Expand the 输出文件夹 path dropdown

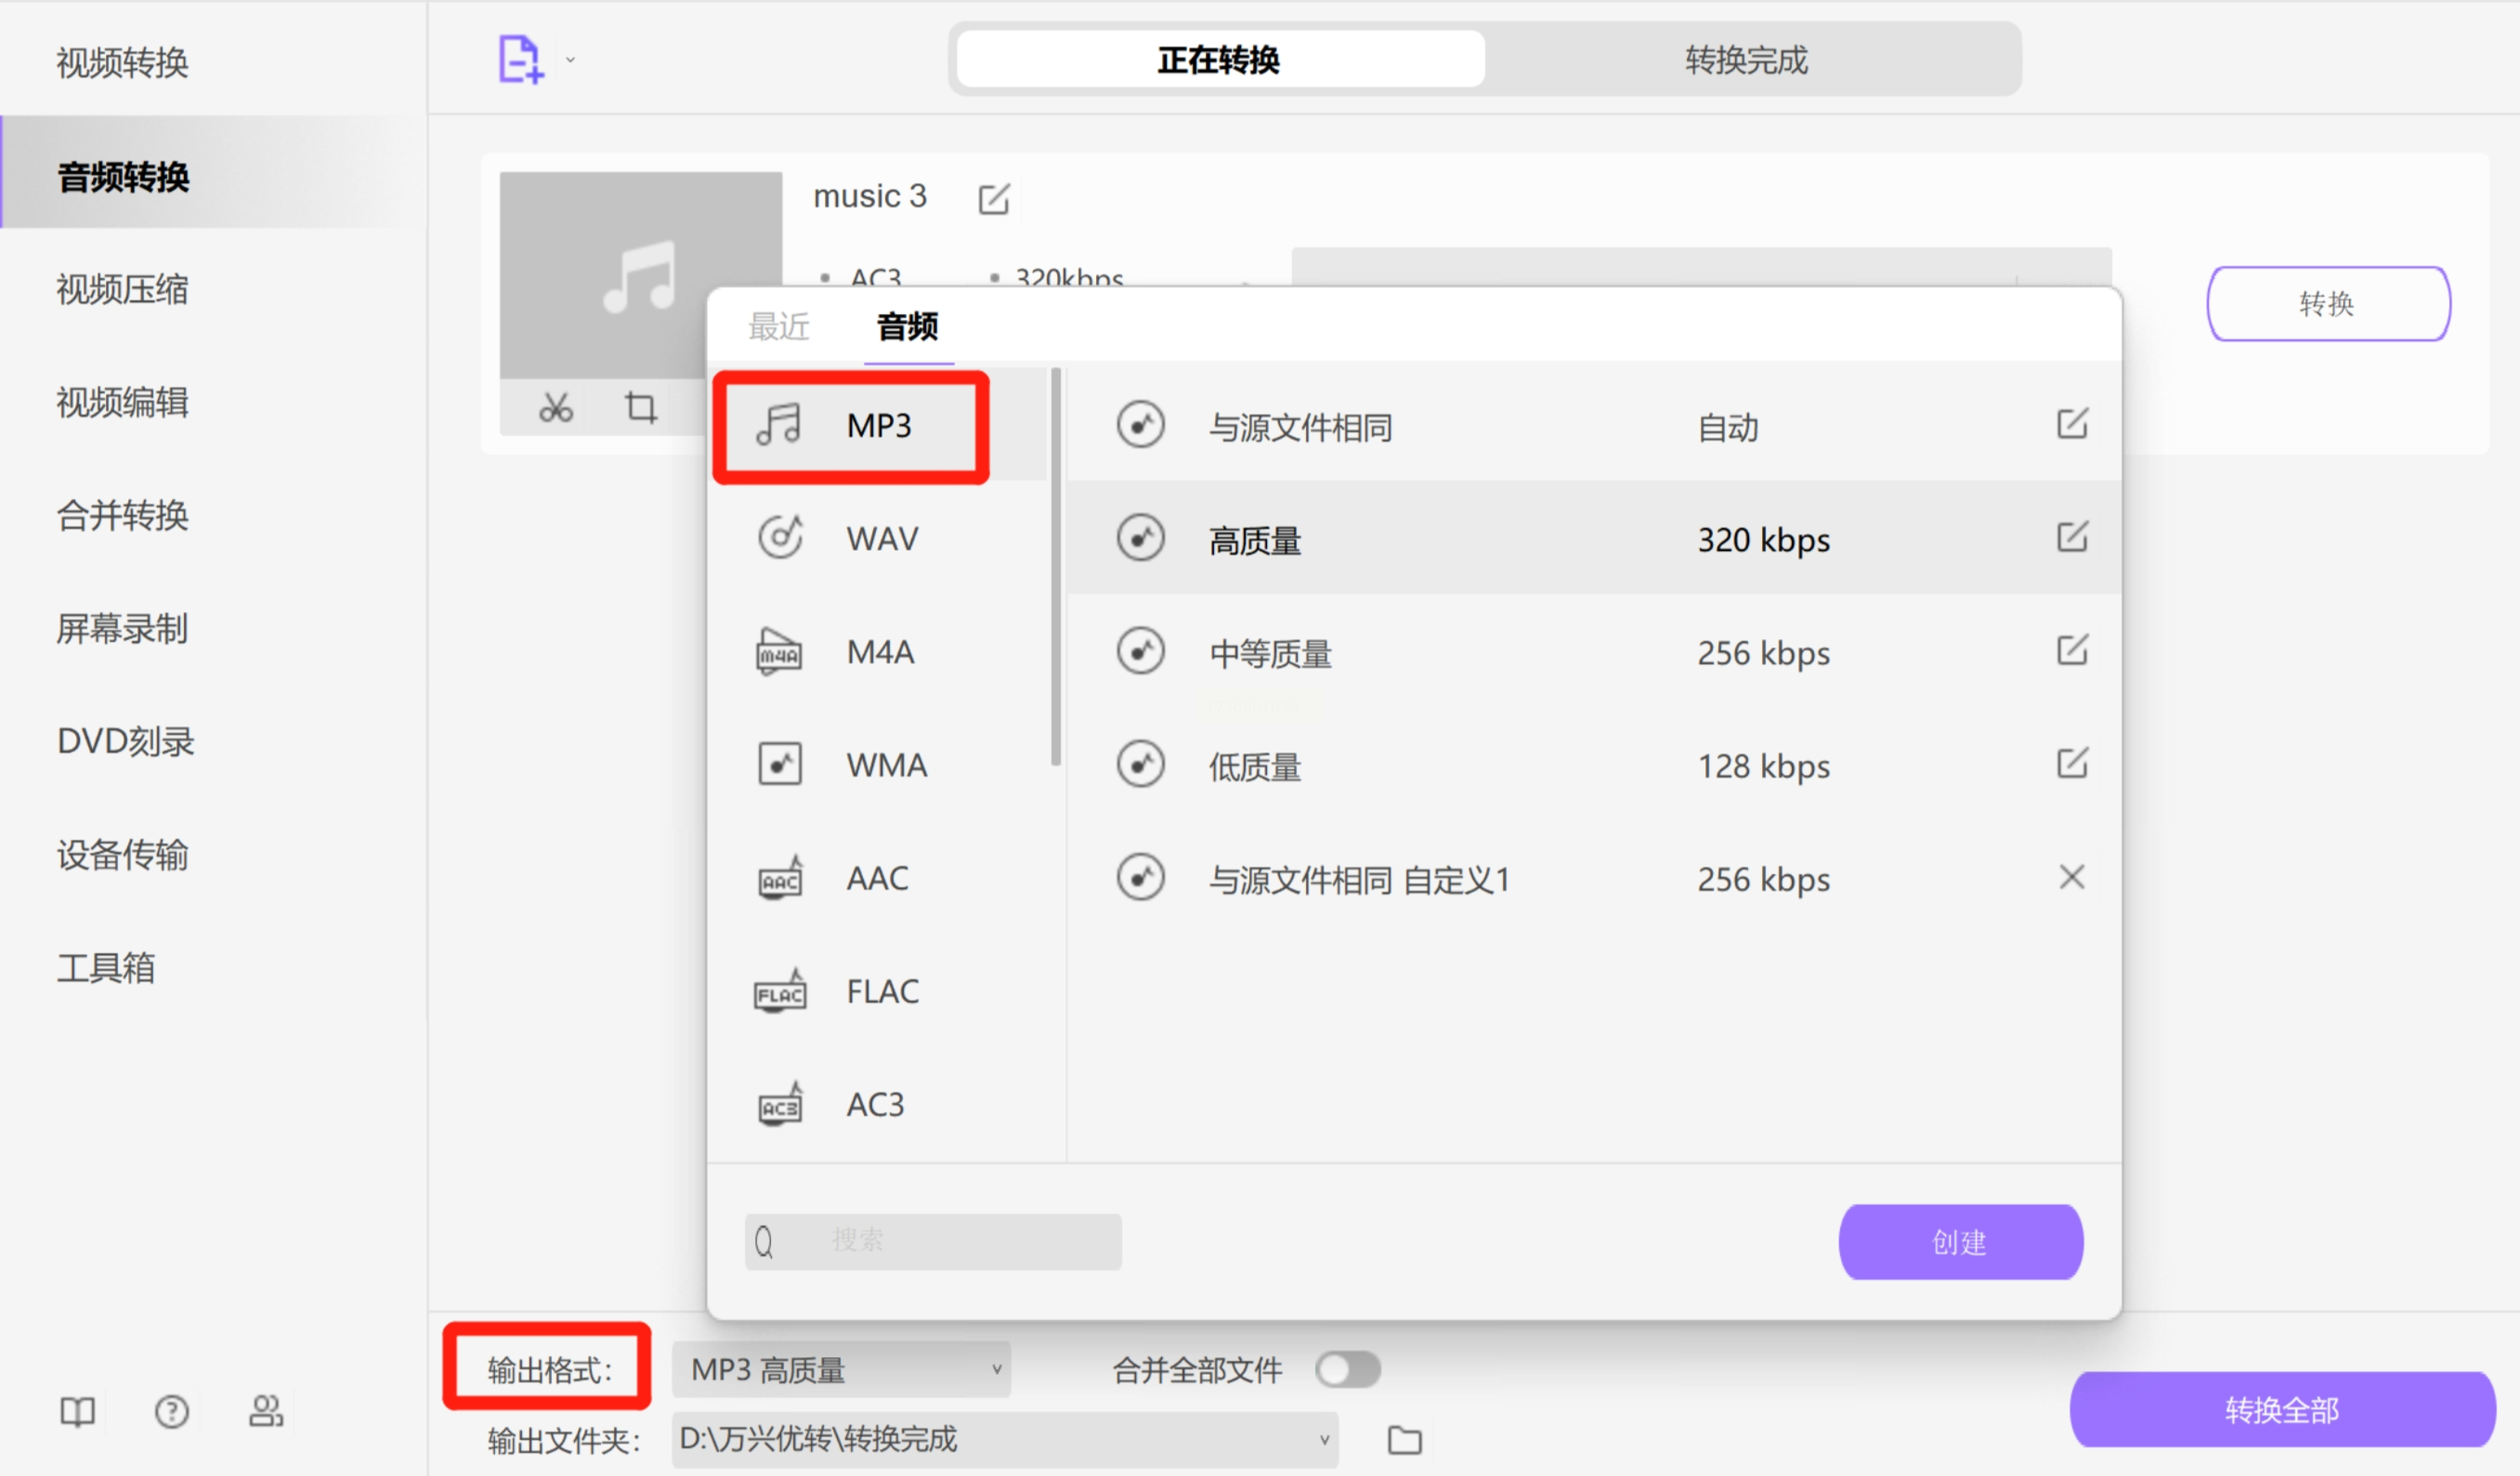1324,1441
